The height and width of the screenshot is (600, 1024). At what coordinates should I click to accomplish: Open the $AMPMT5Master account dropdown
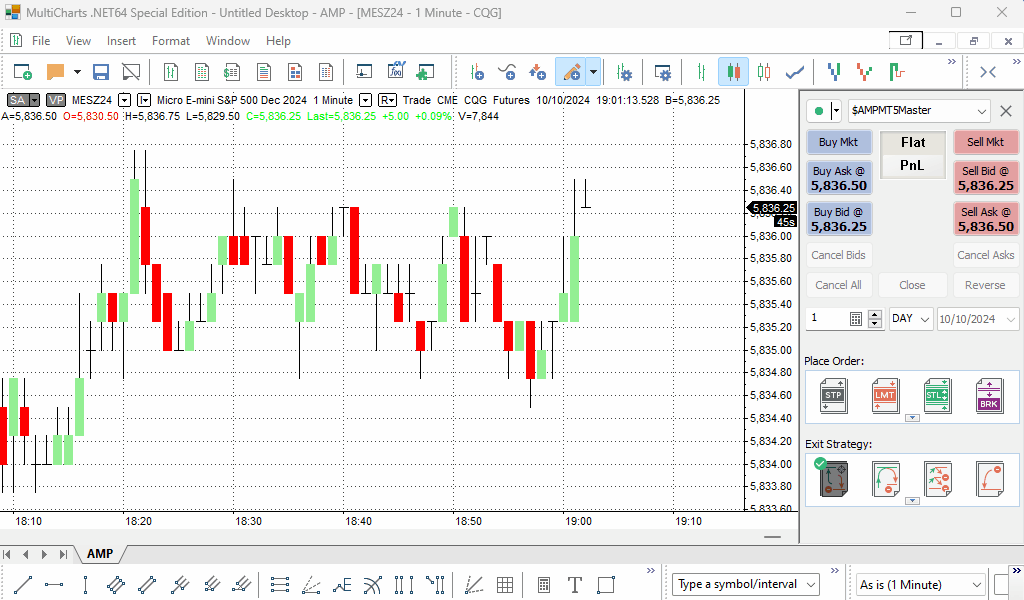click(x=918, y=111)
